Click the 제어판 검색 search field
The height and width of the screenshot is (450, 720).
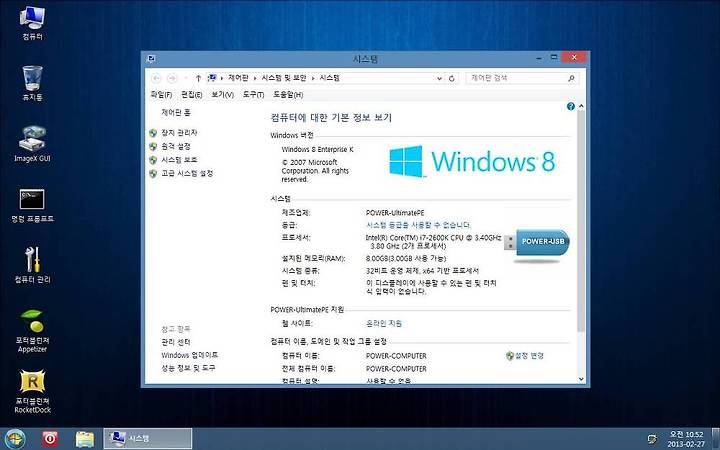pos(517,78)
